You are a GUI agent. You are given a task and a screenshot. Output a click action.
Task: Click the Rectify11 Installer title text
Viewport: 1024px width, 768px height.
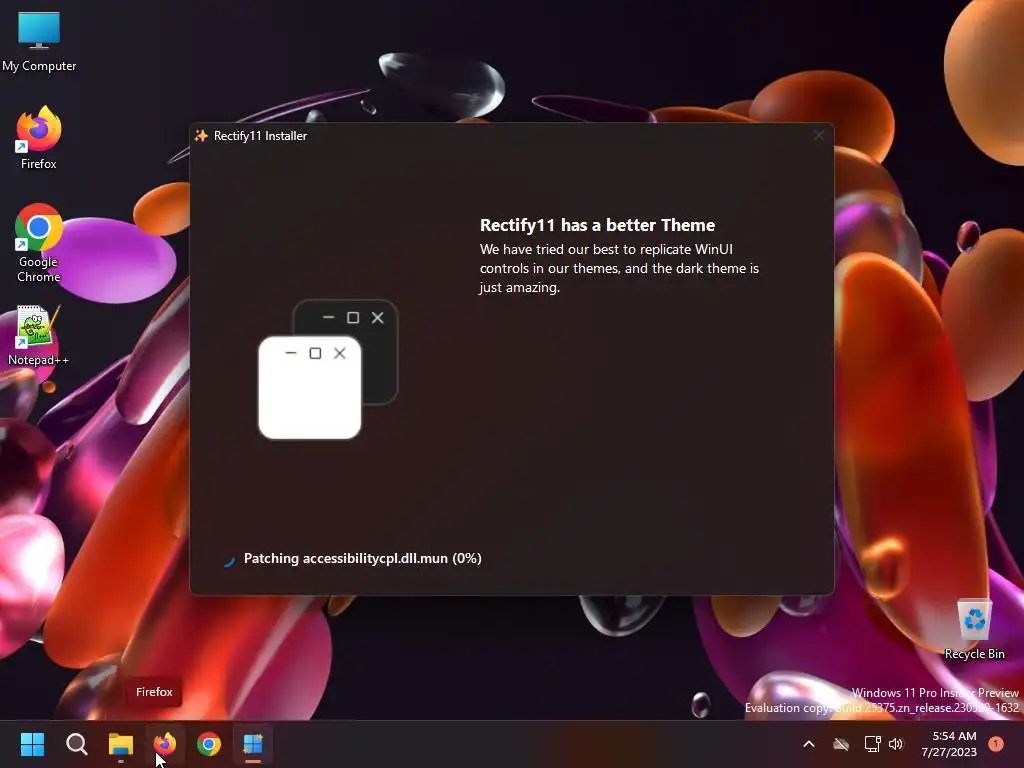point(260,136)
